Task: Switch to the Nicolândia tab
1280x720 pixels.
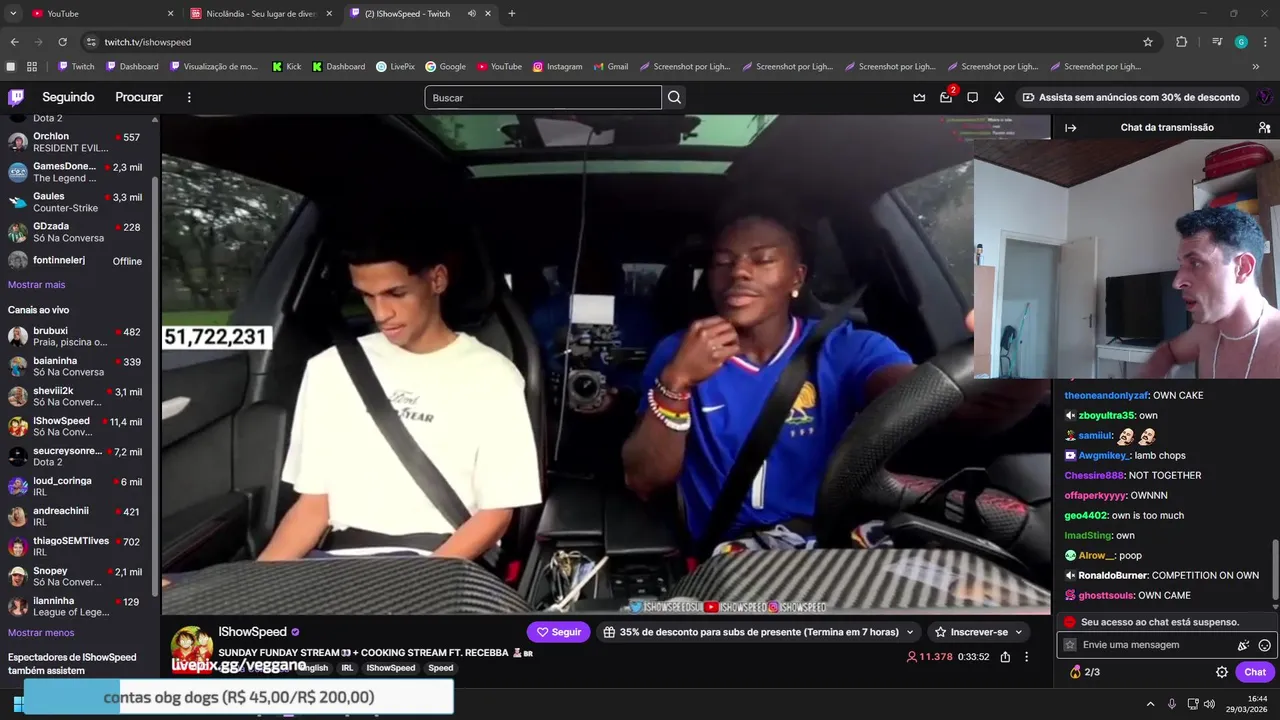Action: [261, 14]
